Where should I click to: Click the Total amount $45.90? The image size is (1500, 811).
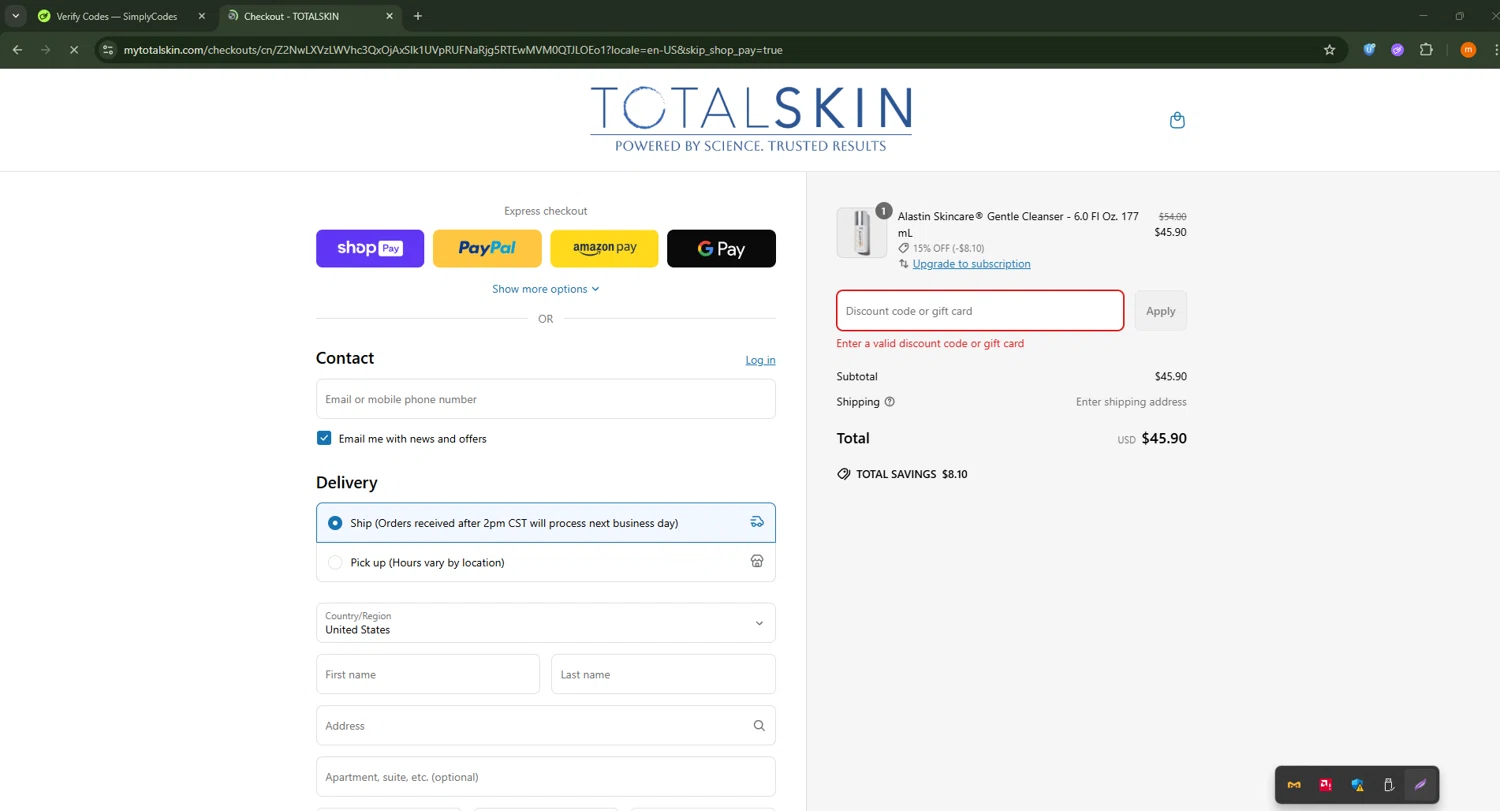tap(1164, 438)
